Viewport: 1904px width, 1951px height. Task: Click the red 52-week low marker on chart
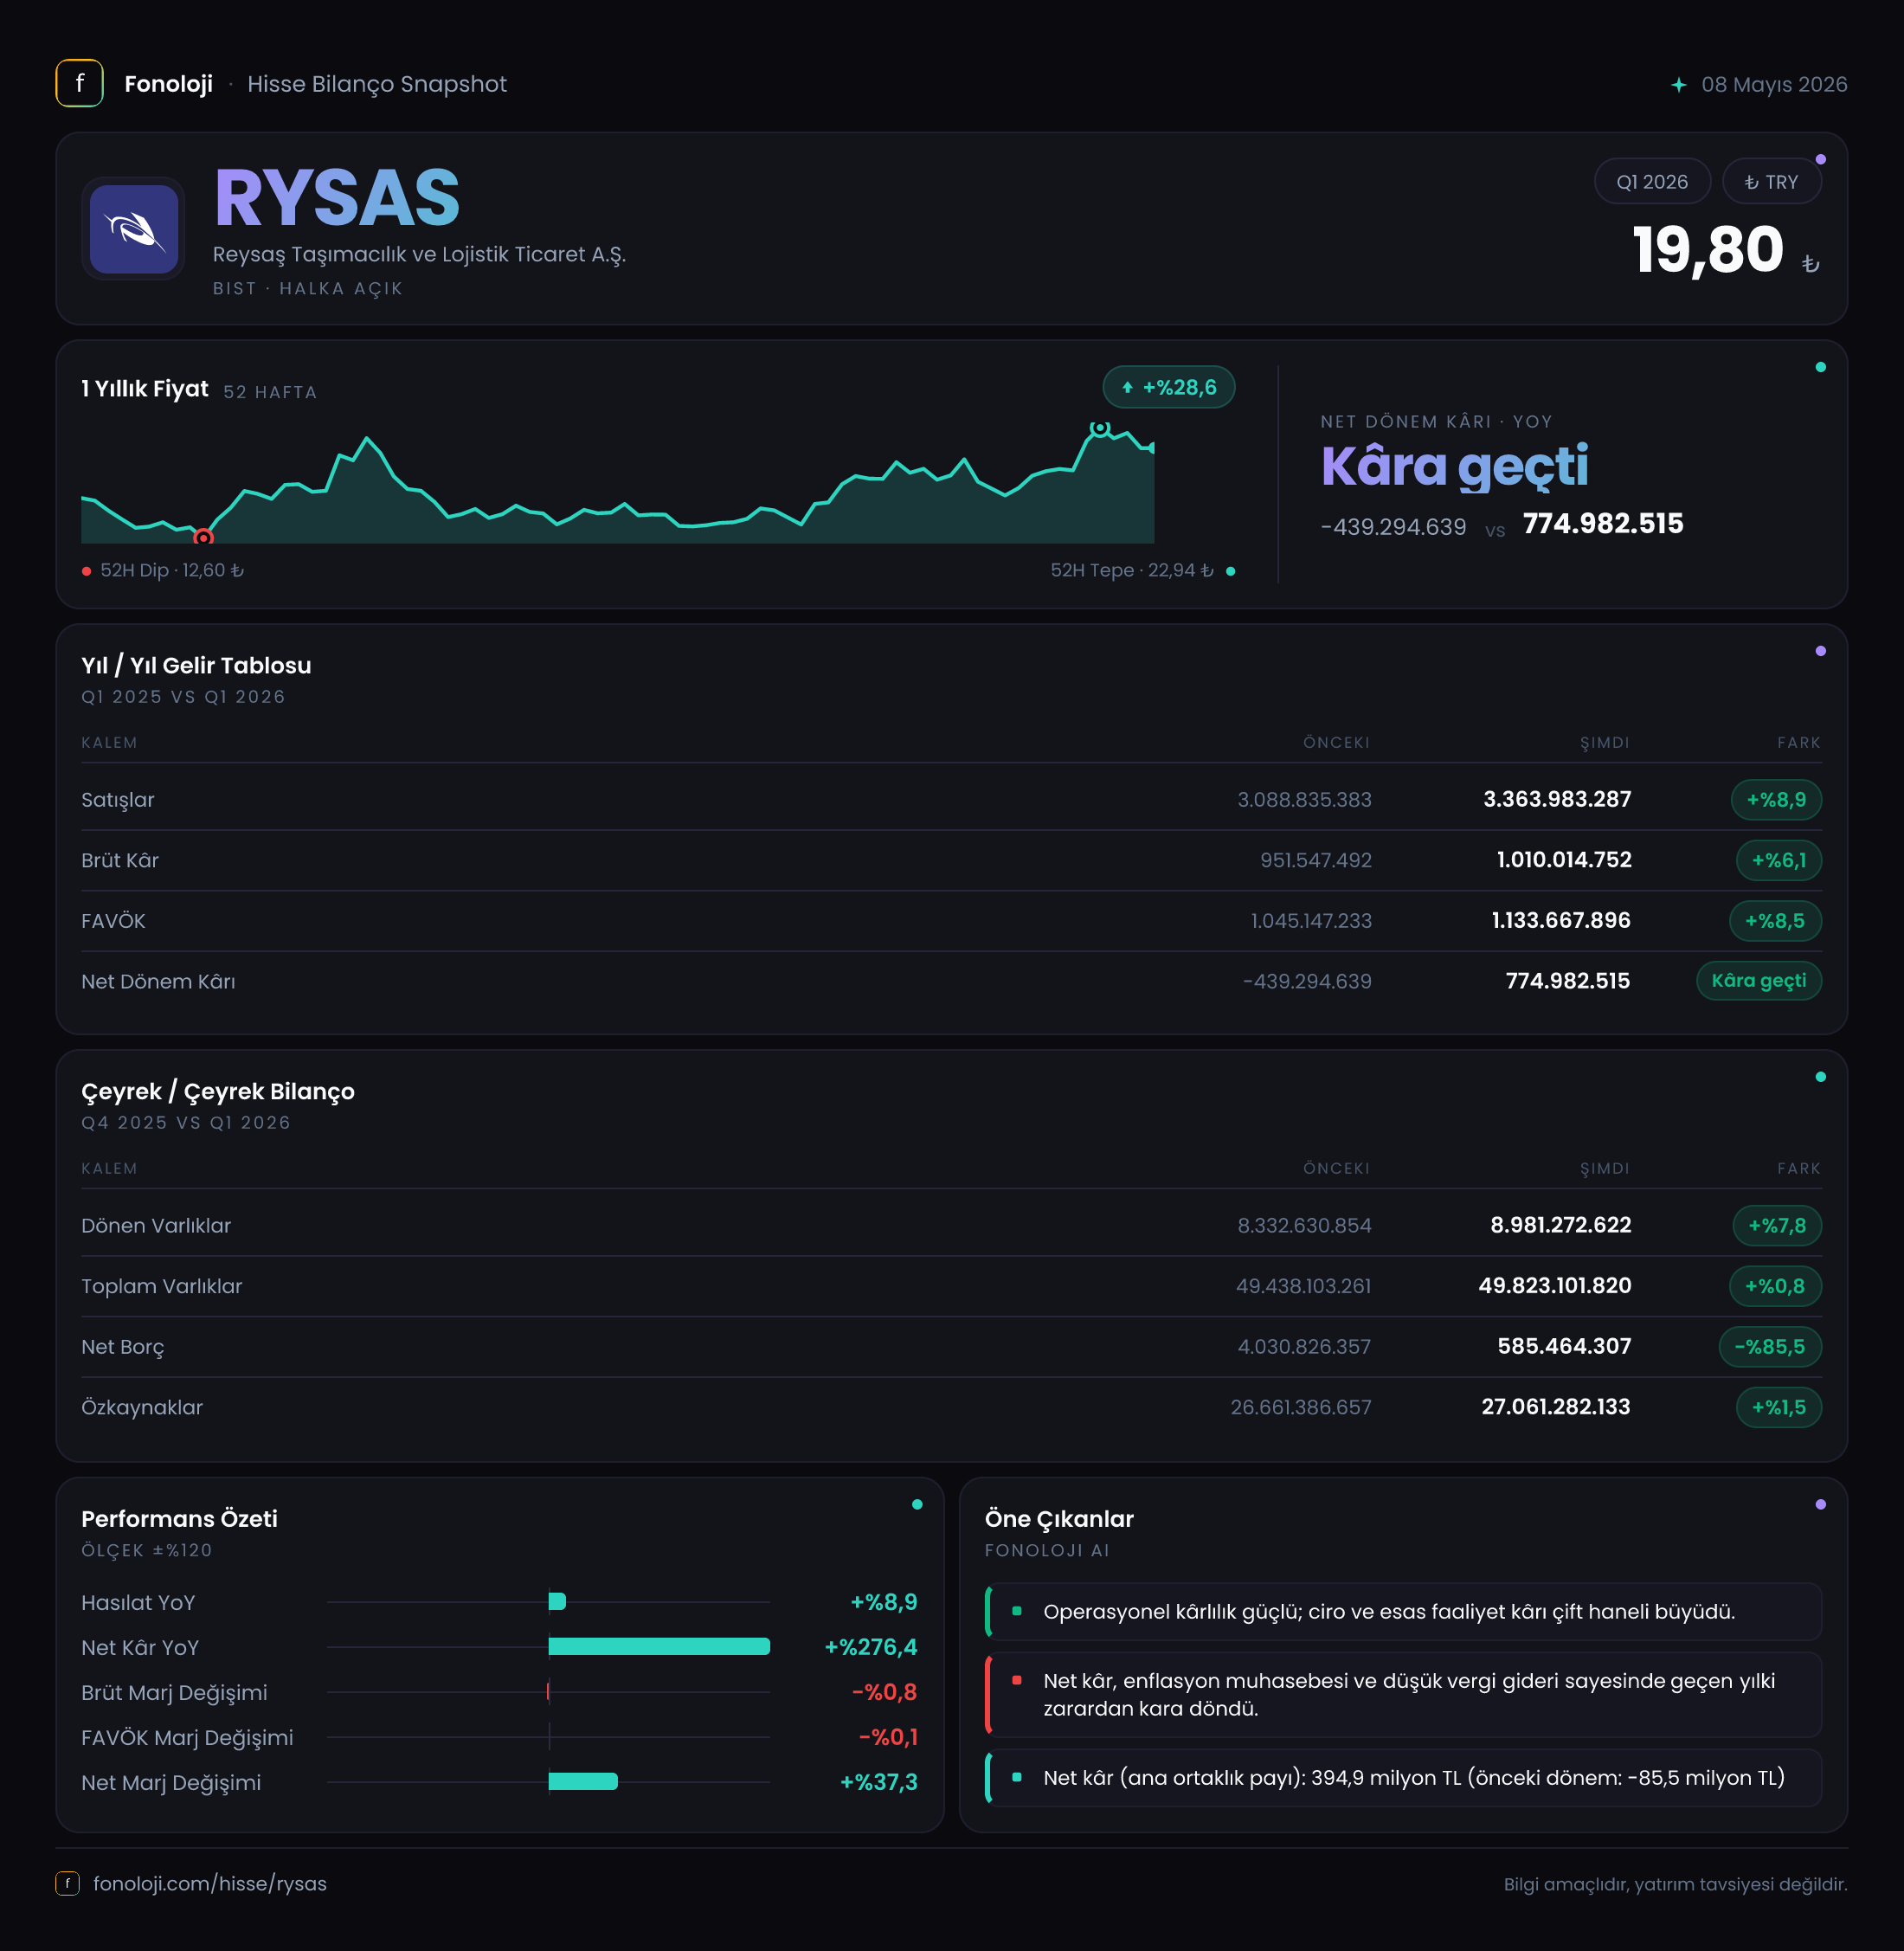[x=203, y=538]
